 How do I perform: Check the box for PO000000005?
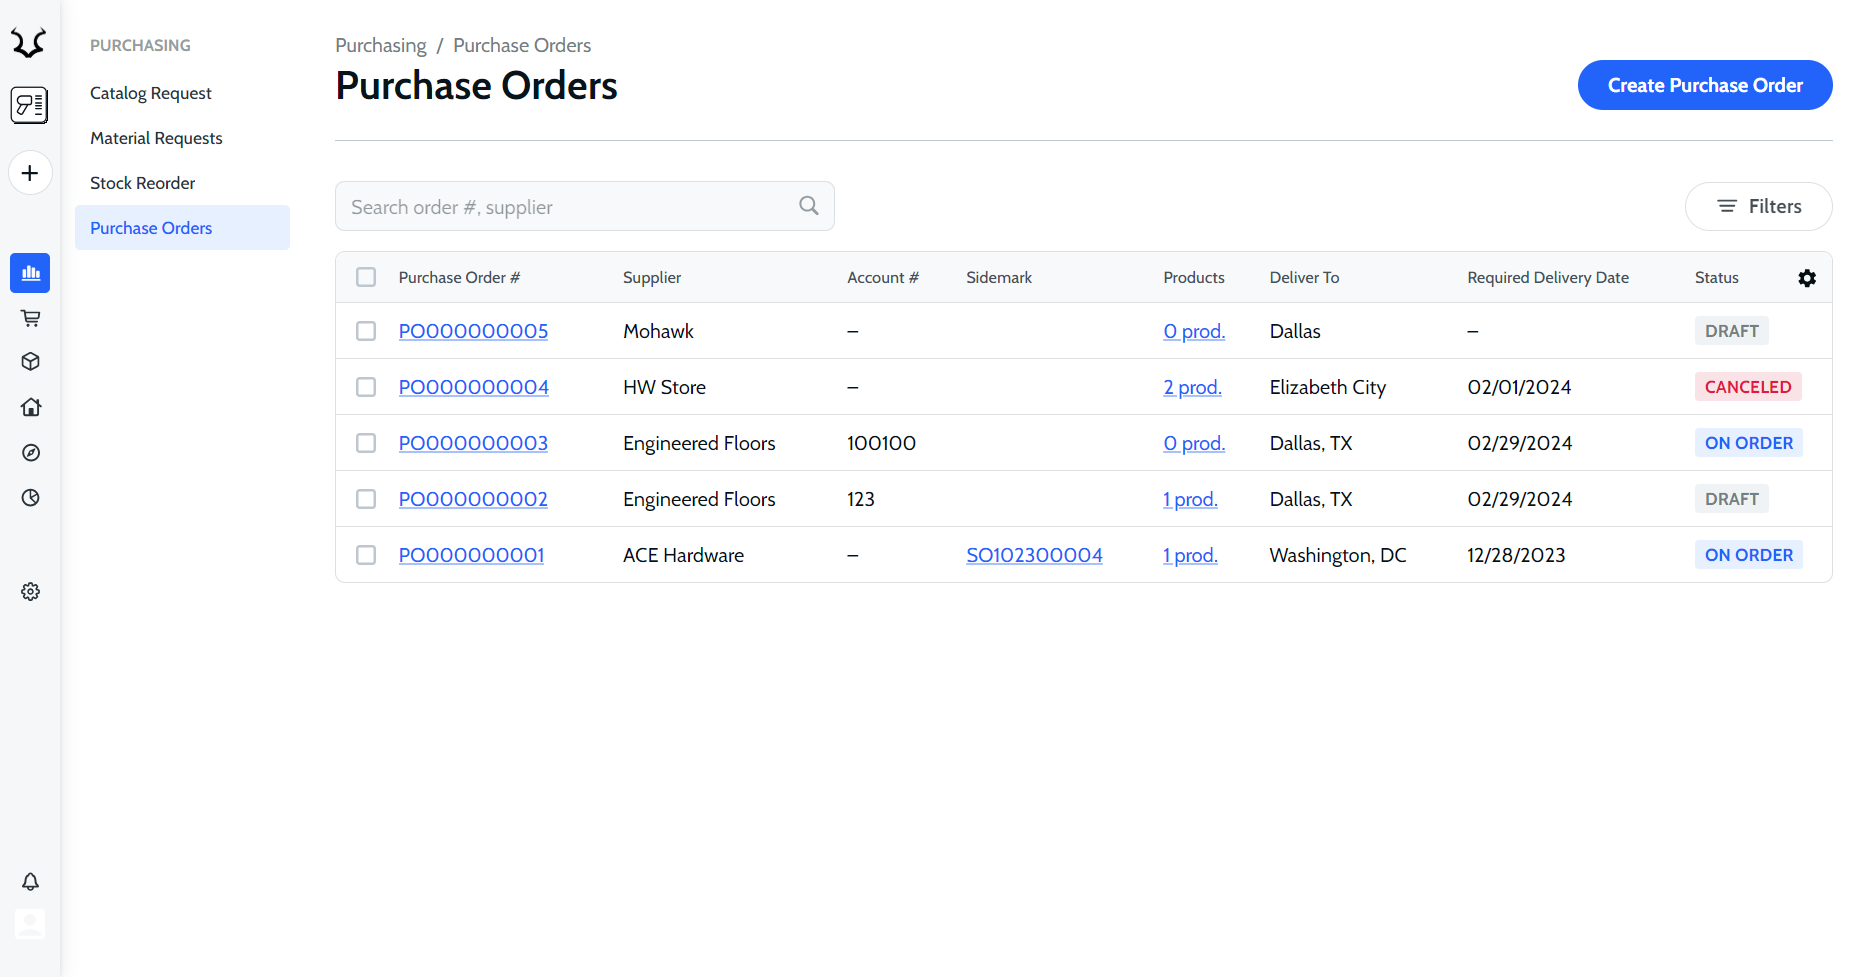(366, 331)
